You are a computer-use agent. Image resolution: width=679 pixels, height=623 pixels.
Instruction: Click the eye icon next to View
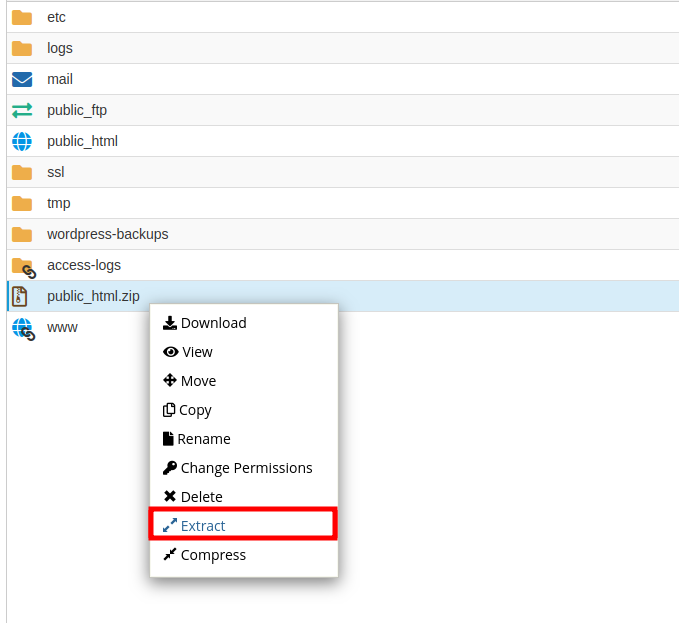click(171, 352)
